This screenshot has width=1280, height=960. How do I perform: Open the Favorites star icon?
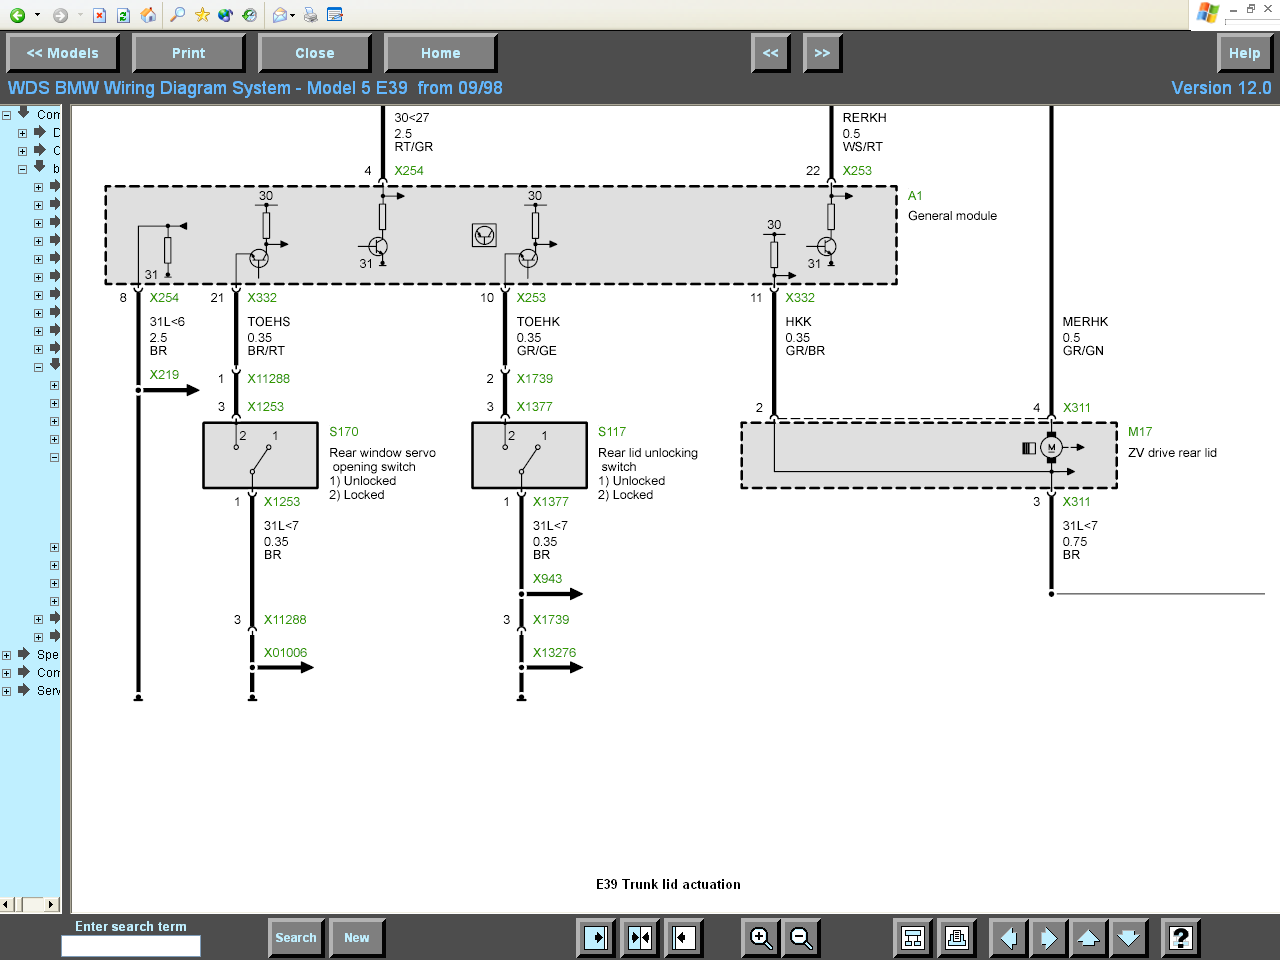pyautogui.click(x=202, y=15)
